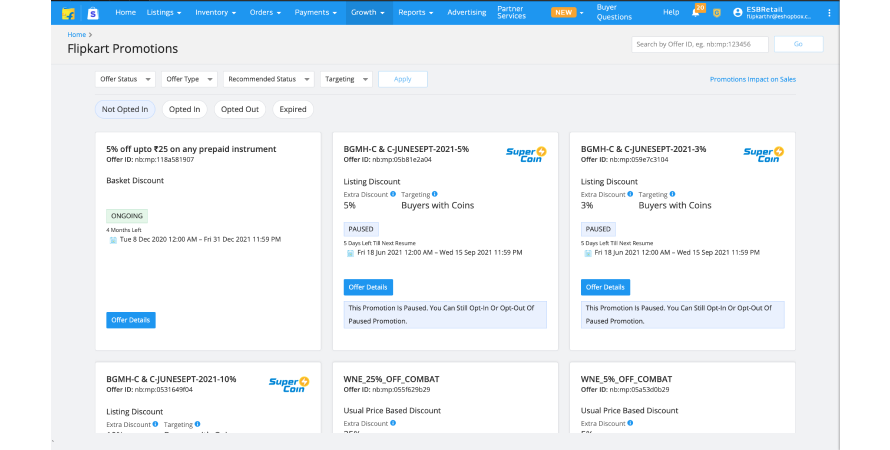Expand the Payments menu

[x=316, y=12]
